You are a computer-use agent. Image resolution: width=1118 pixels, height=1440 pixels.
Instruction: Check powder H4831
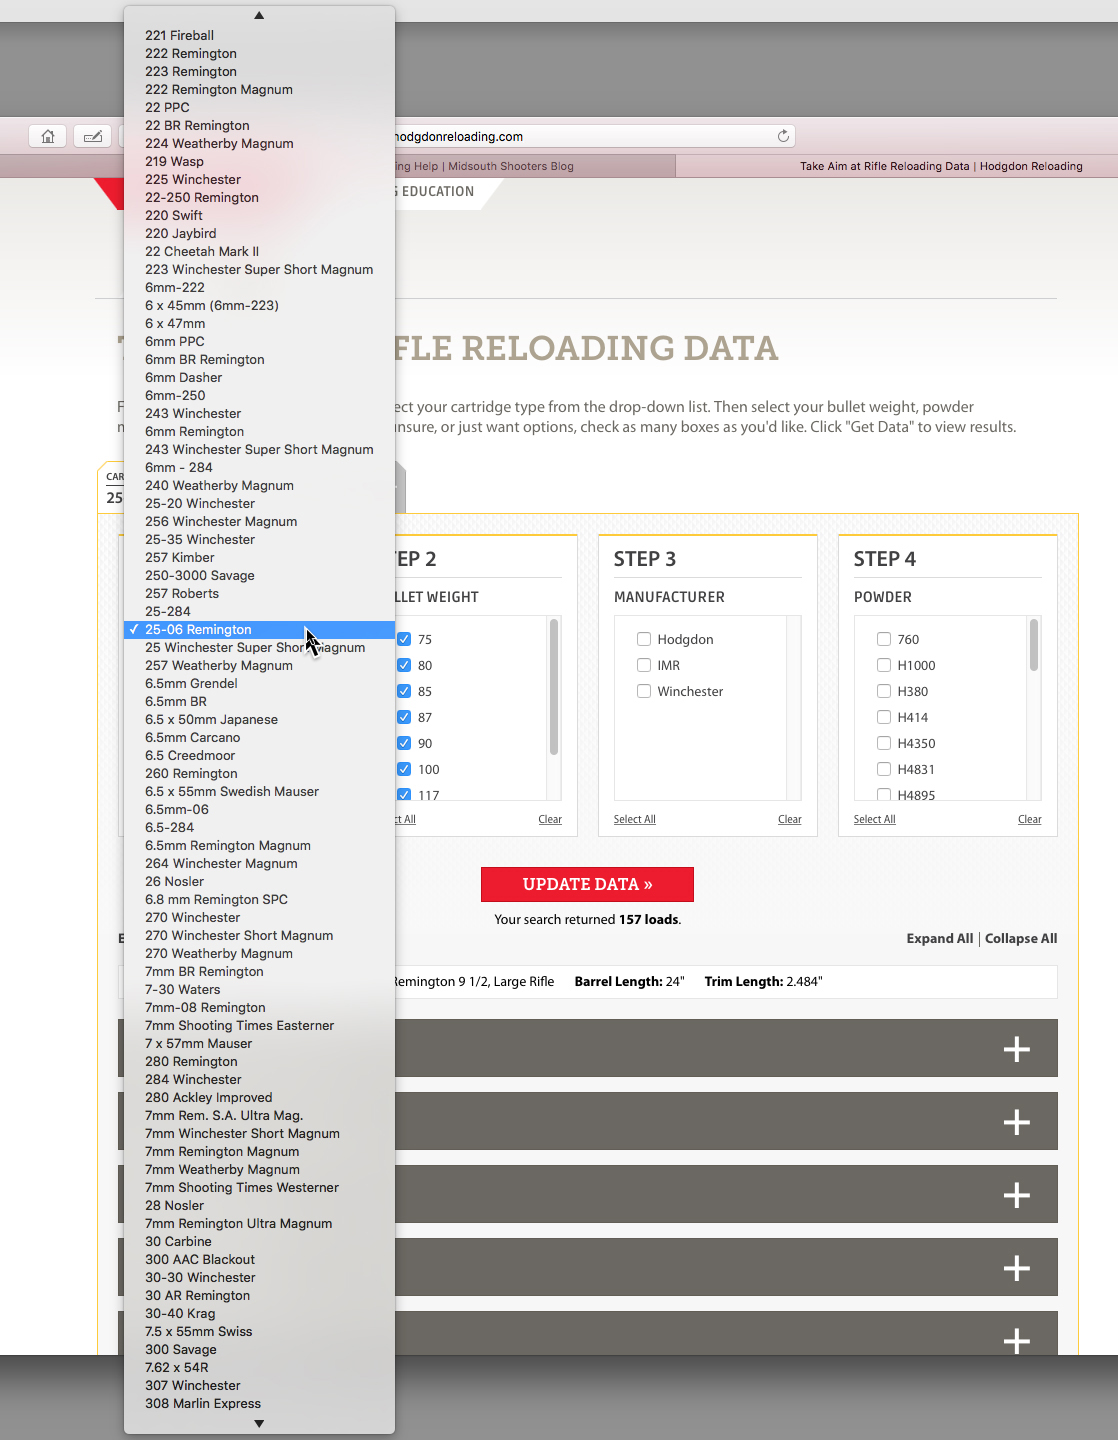point(884,769)
